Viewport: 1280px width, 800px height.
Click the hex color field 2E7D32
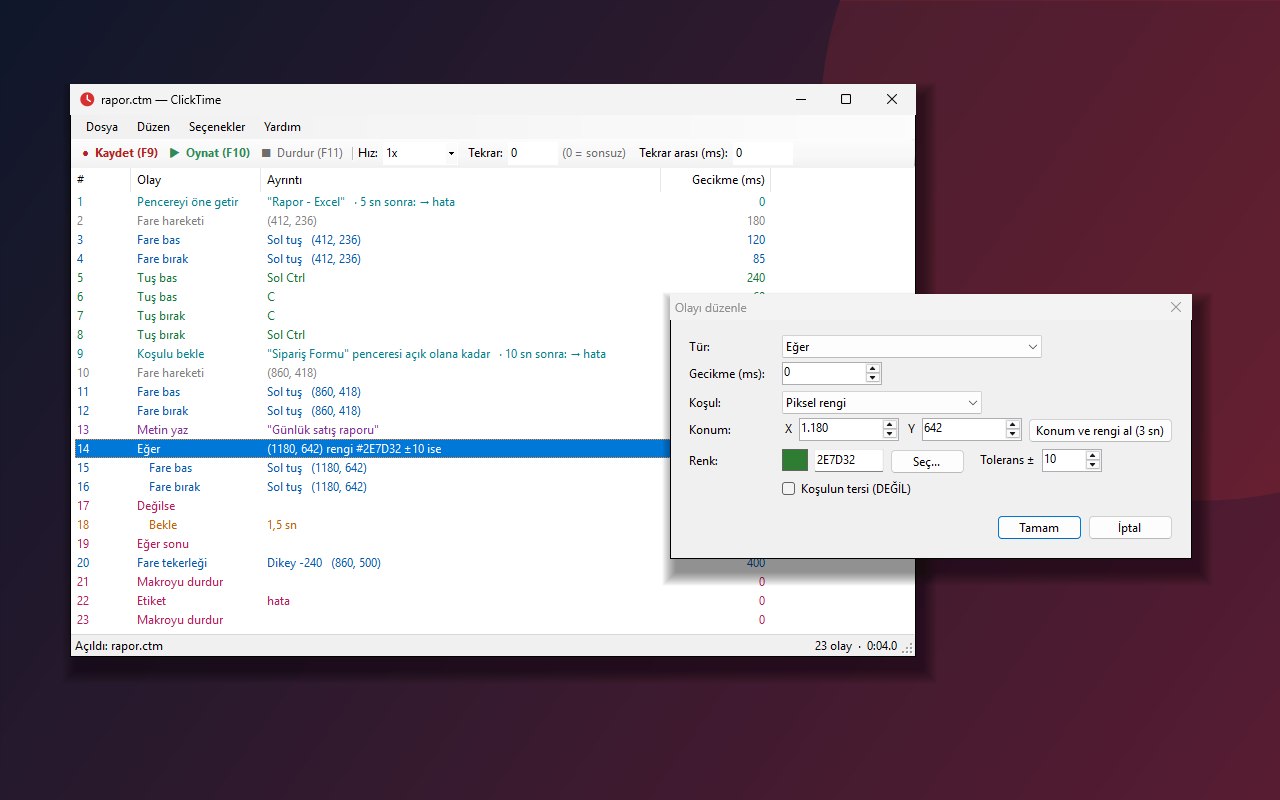click(848, 460)
